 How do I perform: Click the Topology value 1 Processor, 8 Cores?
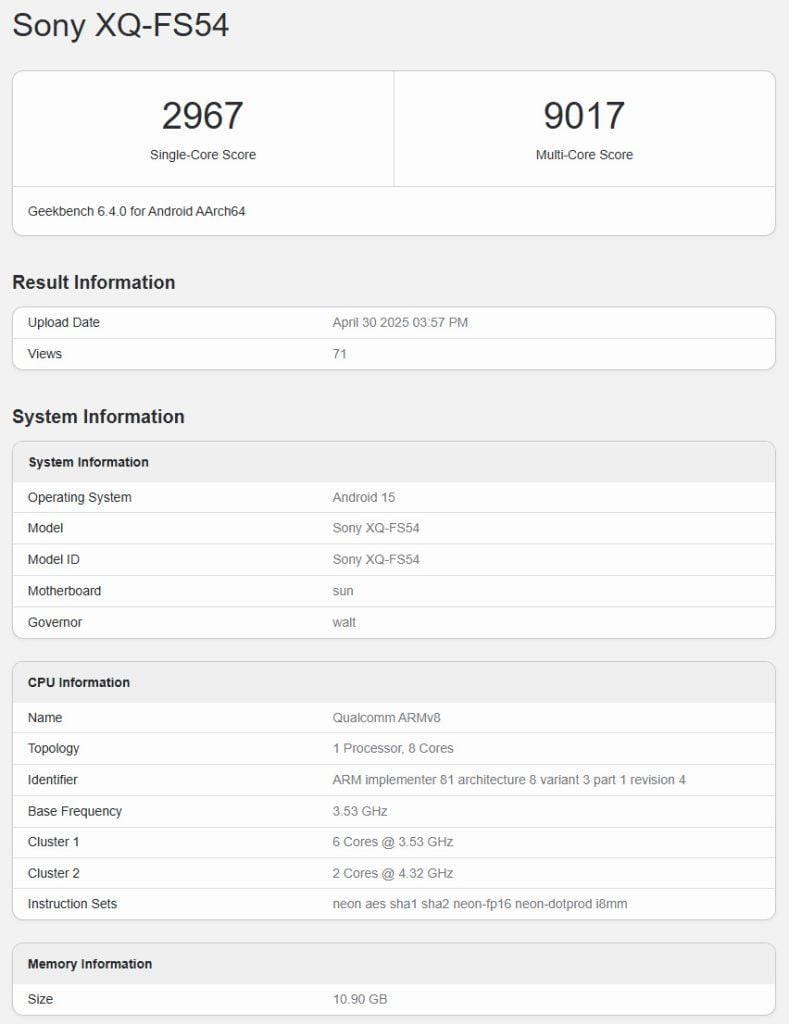[x=393, y=748]
